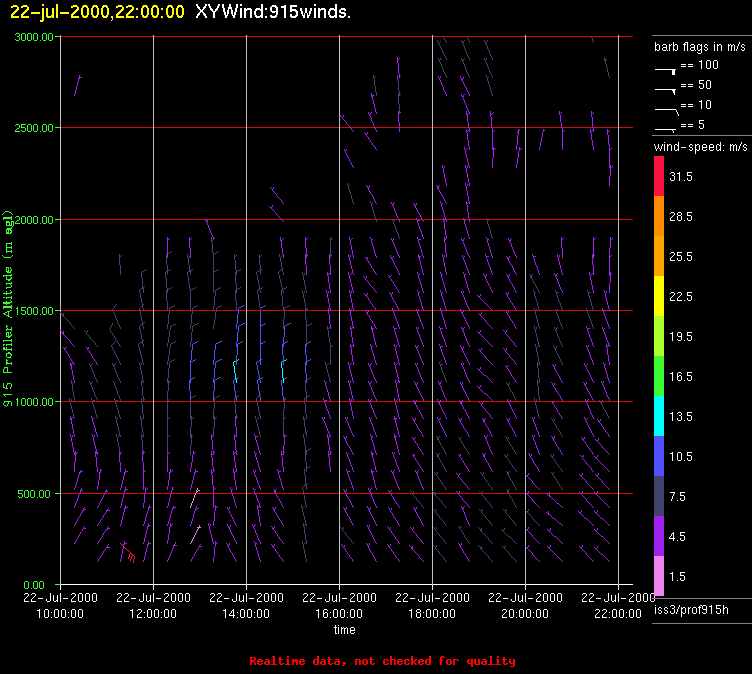Click the time axis title
Image resolution: width=752 pixels, height=674 pixels.
pos(344,630)
